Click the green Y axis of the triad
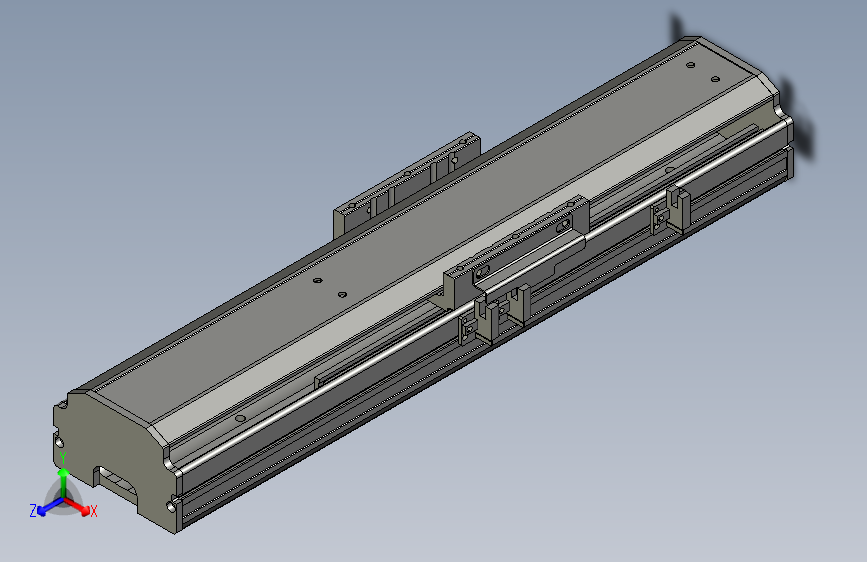 [64, 483]
